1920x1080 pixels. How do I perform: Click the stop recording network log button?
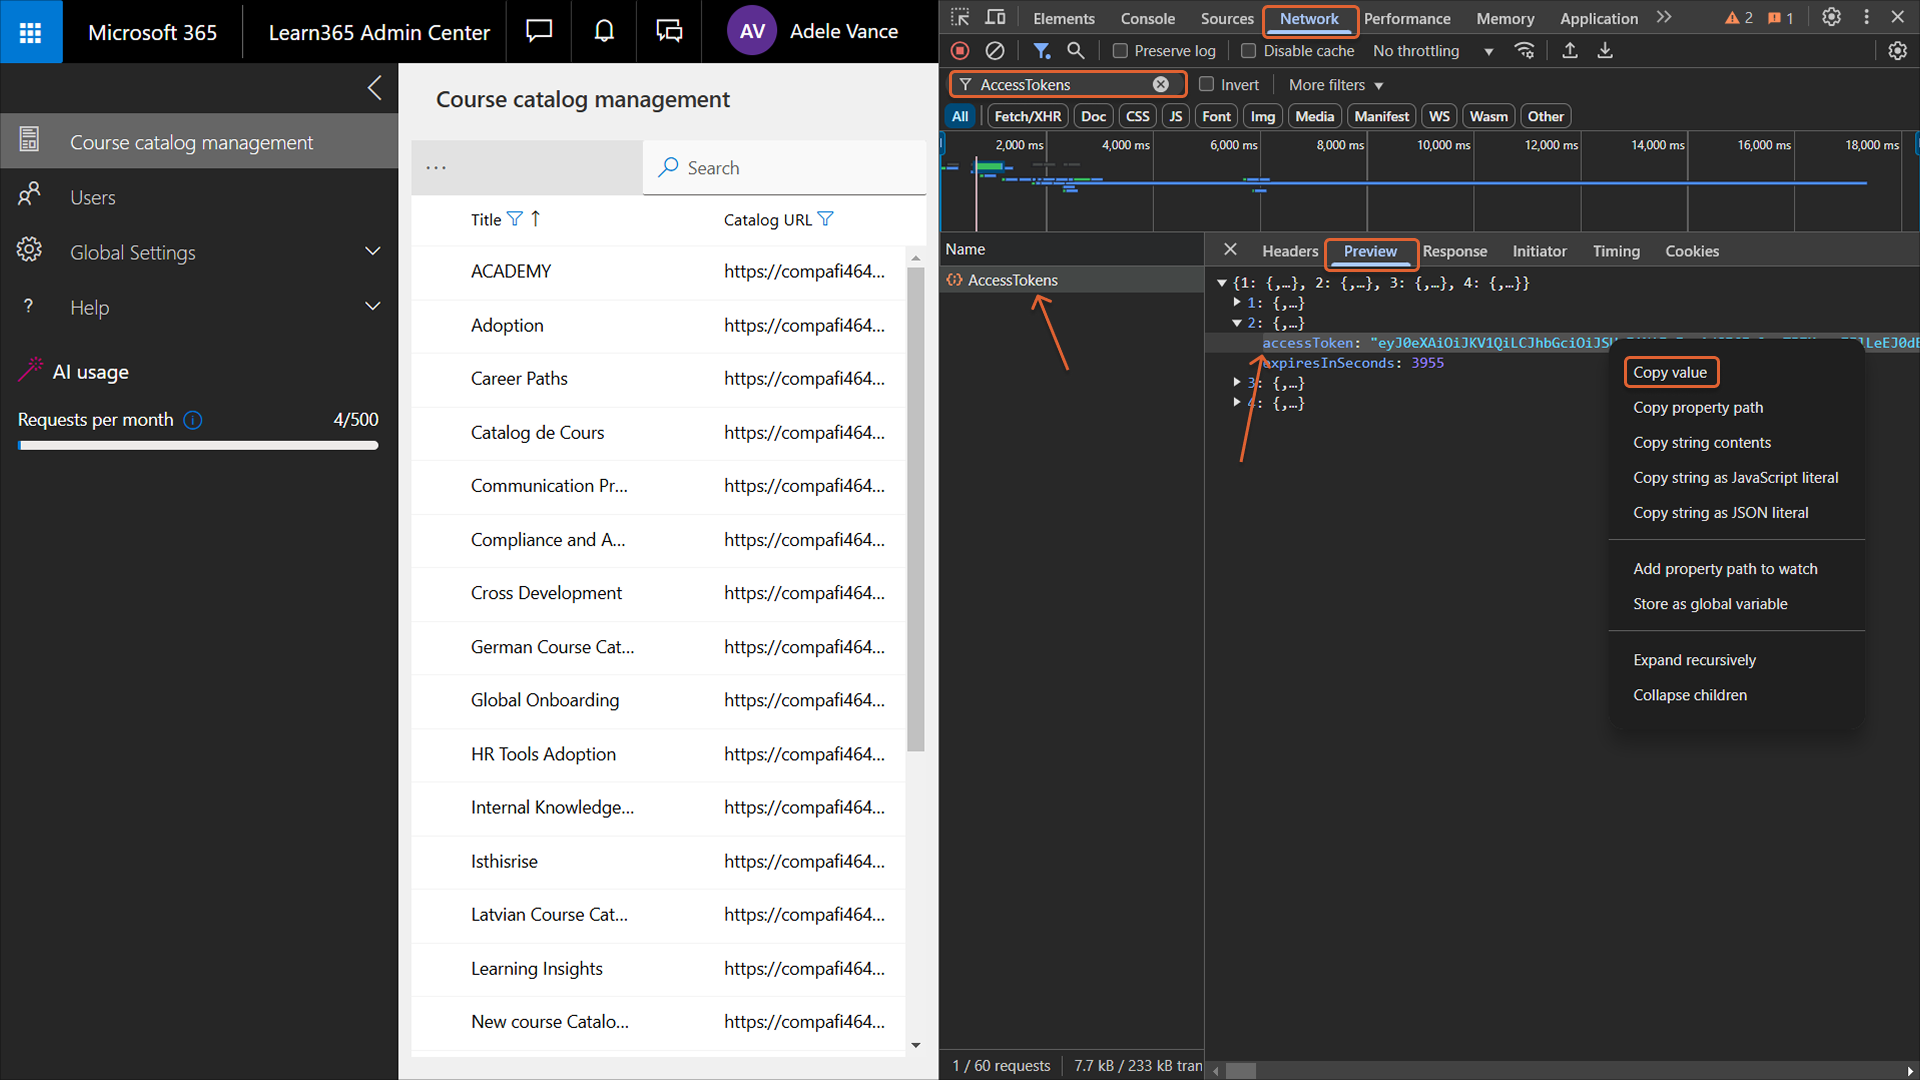tap(960, 50)
